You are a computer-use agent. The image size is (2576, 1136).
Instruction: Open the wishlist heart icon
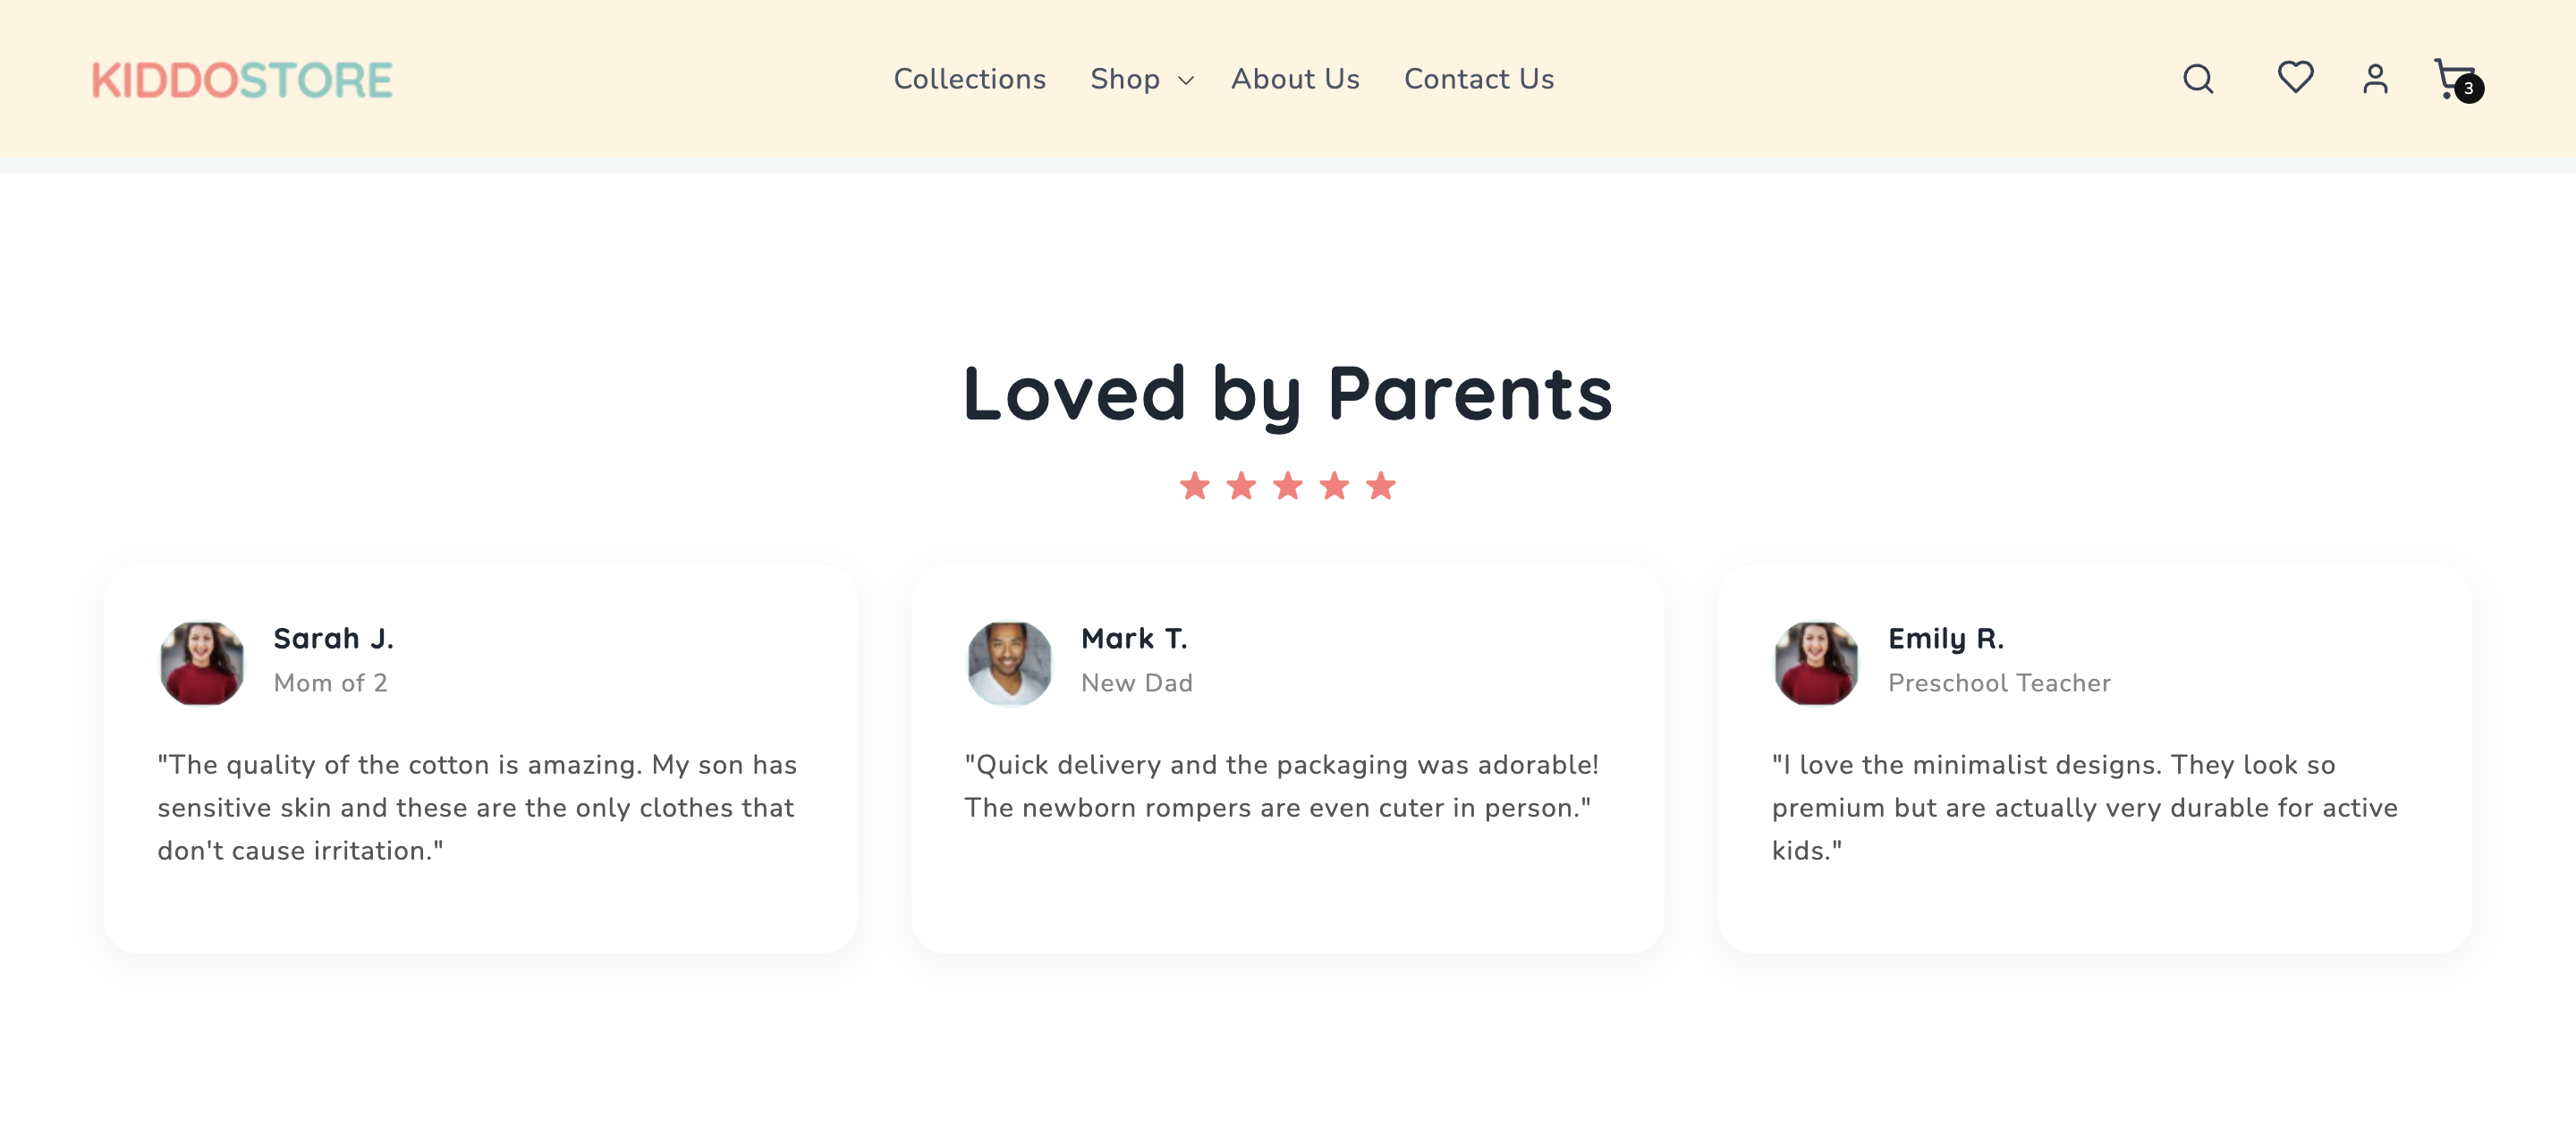pyautogui.click(x=2295, y=77)
